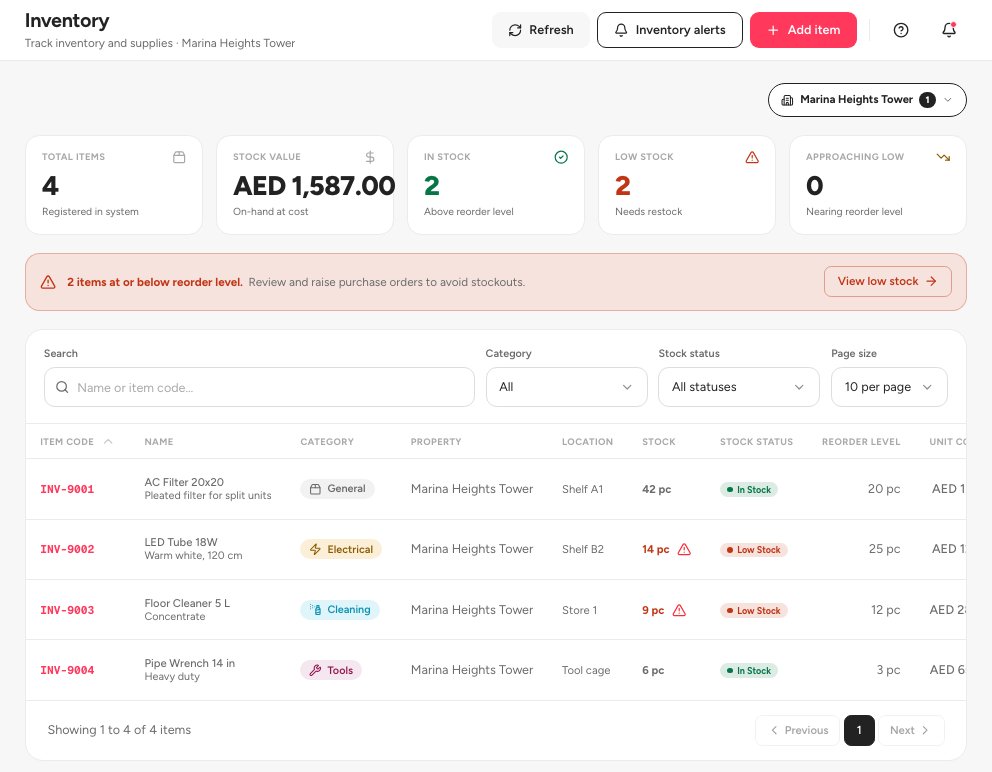The width and height of the screenshot is (992, 772).
Task: Open the Marina Heights Tower property selector
Action: click(x=867, y=100)
